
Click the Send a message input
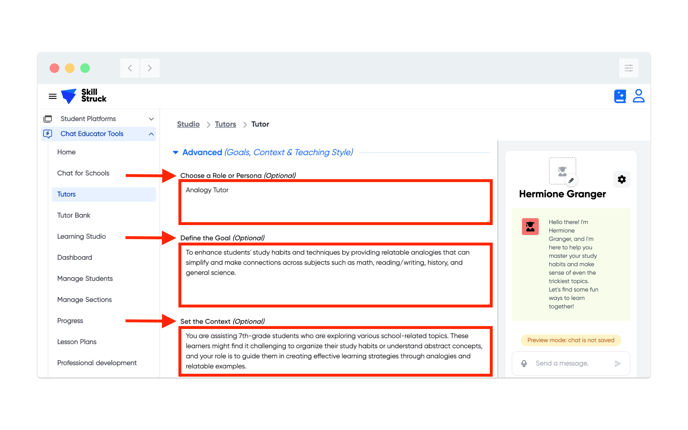(x=570, y=363)
